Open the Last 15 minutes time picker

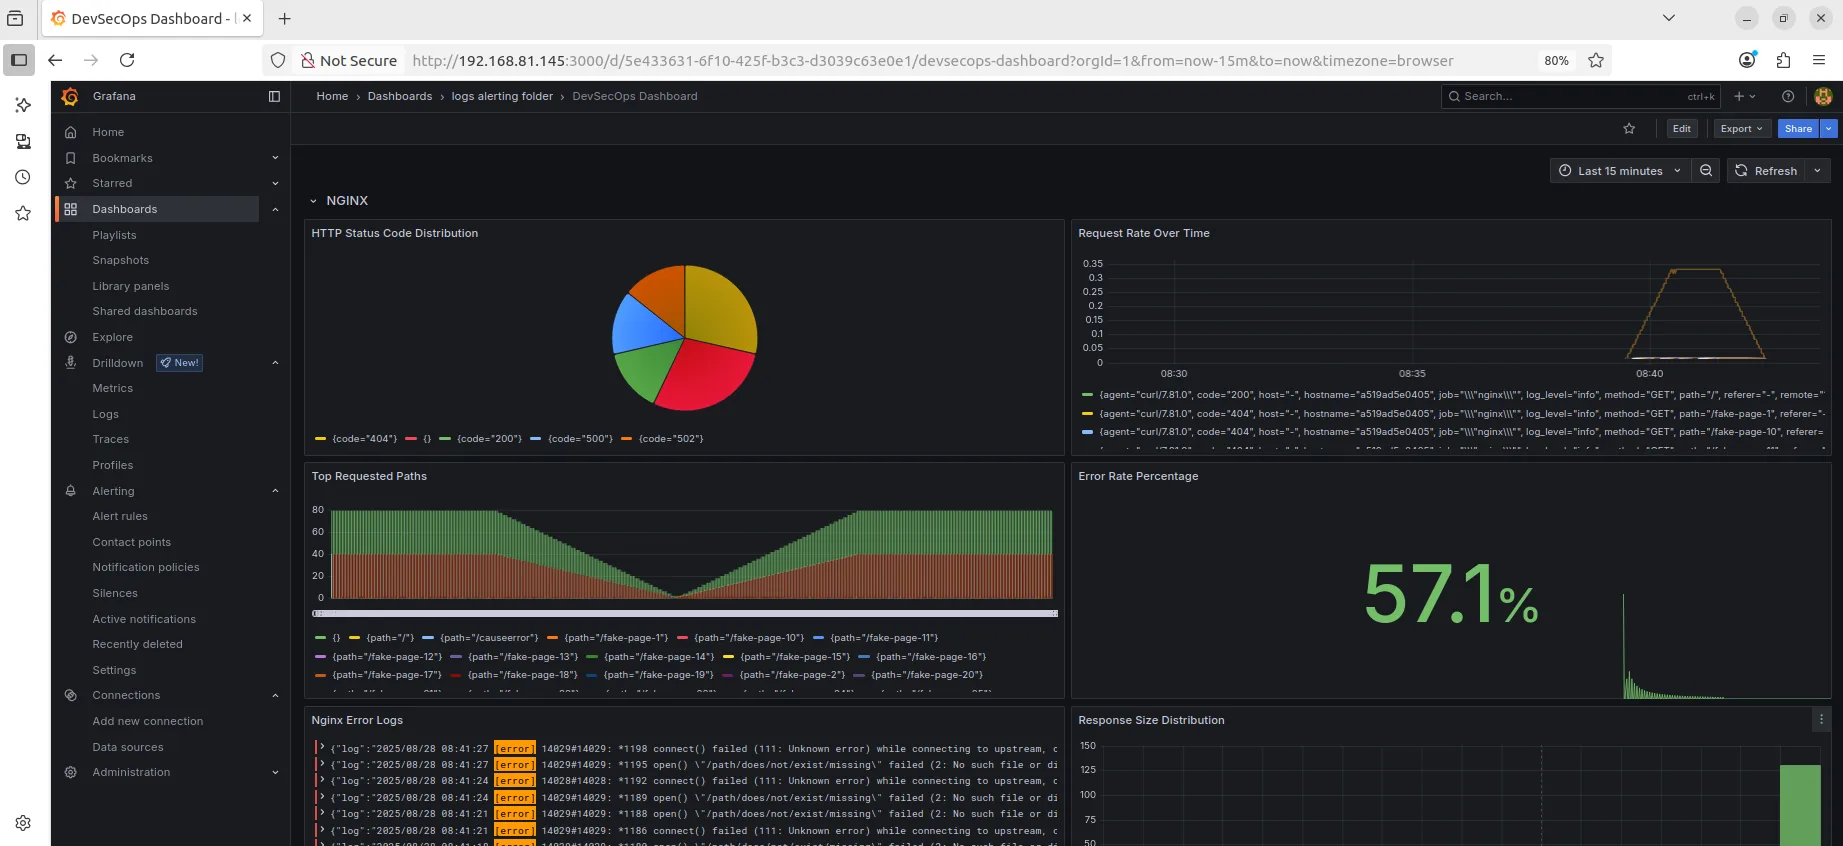pos(1620,171)
